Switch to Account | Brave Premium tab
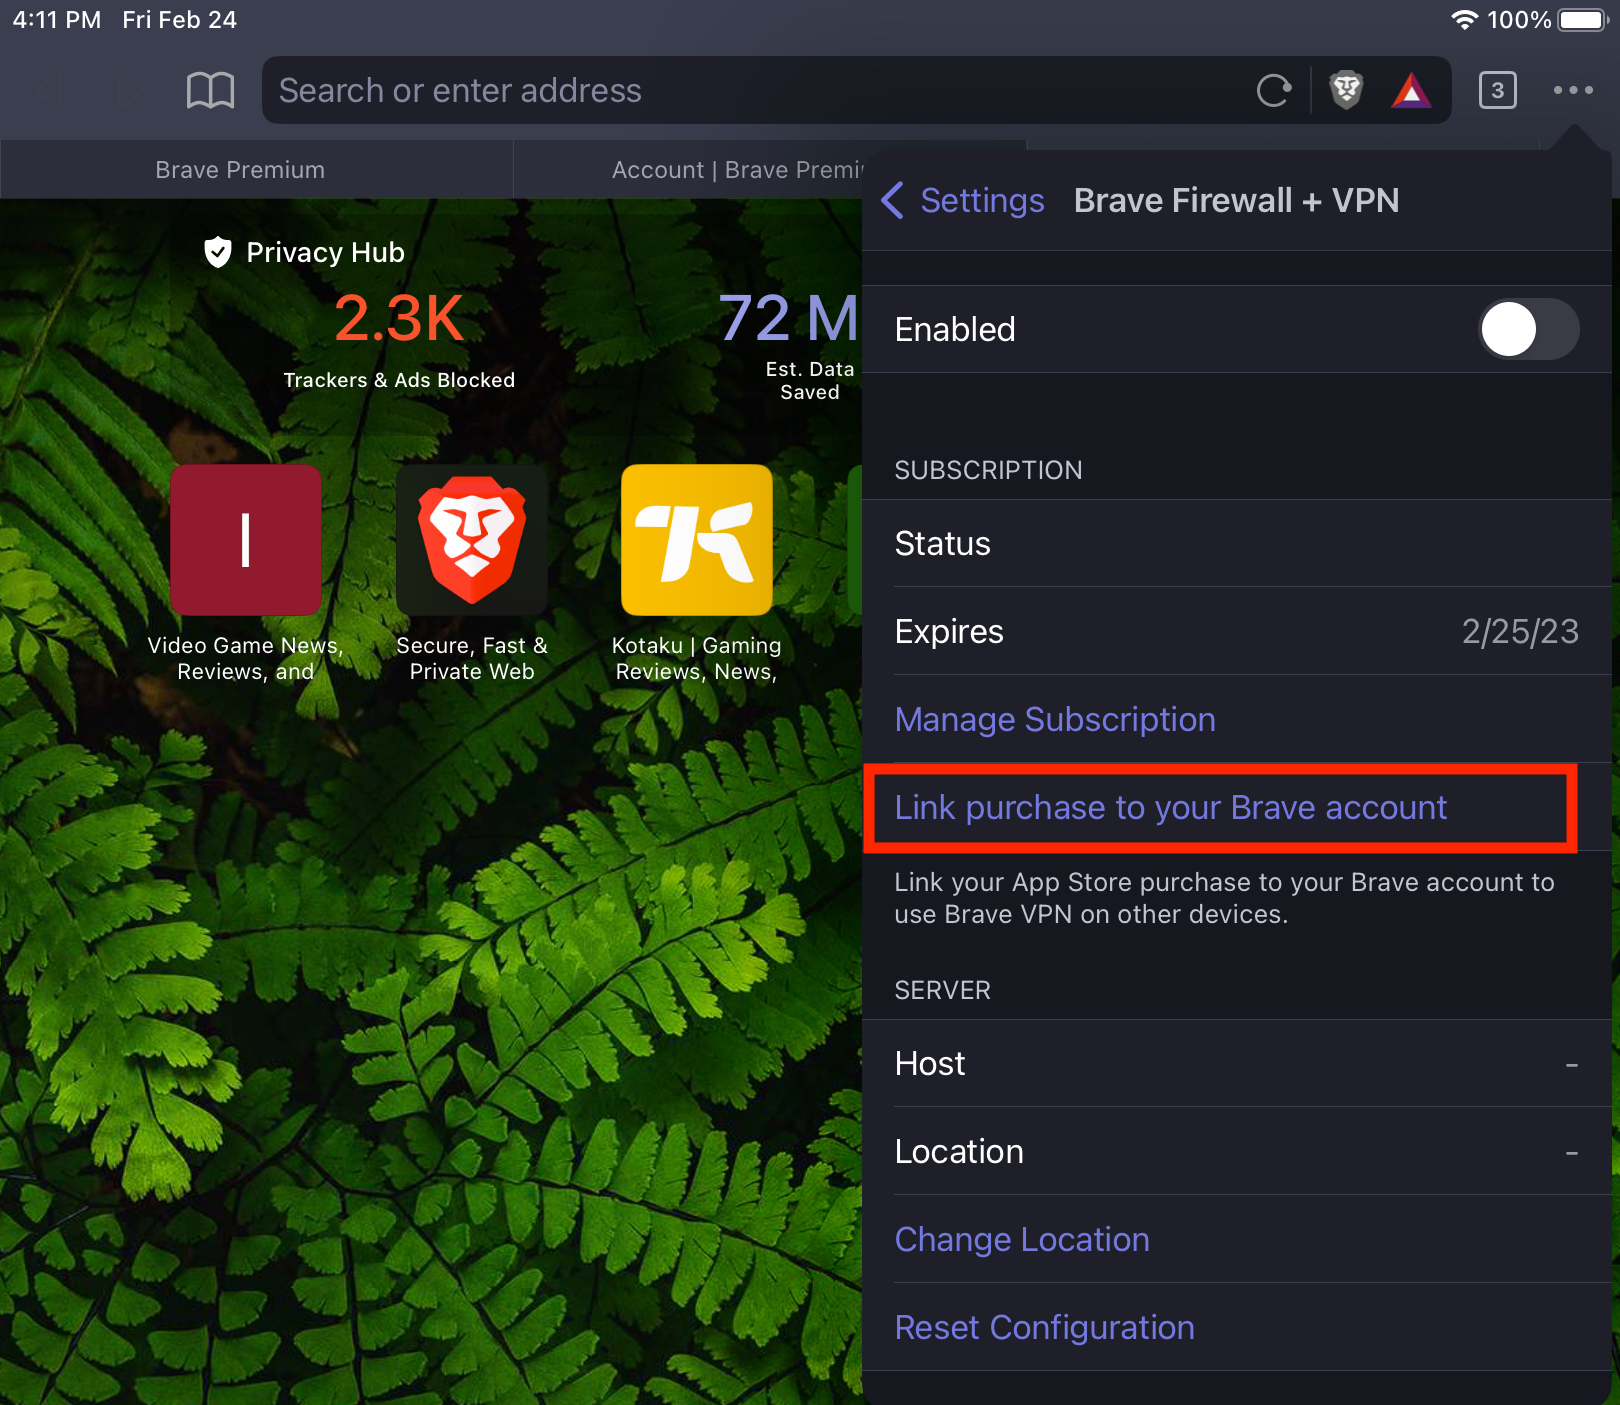 pos(737,170)
